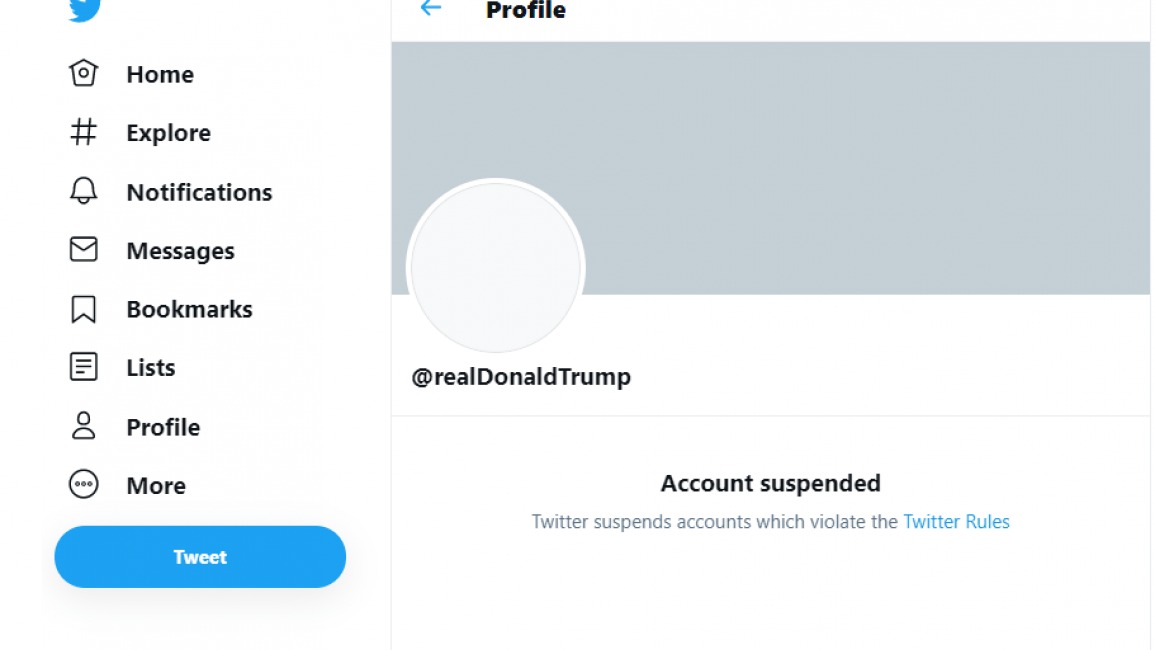
Task: Click the Notifications bell icon
Action: pyautogui.click(x=83, y=191)
